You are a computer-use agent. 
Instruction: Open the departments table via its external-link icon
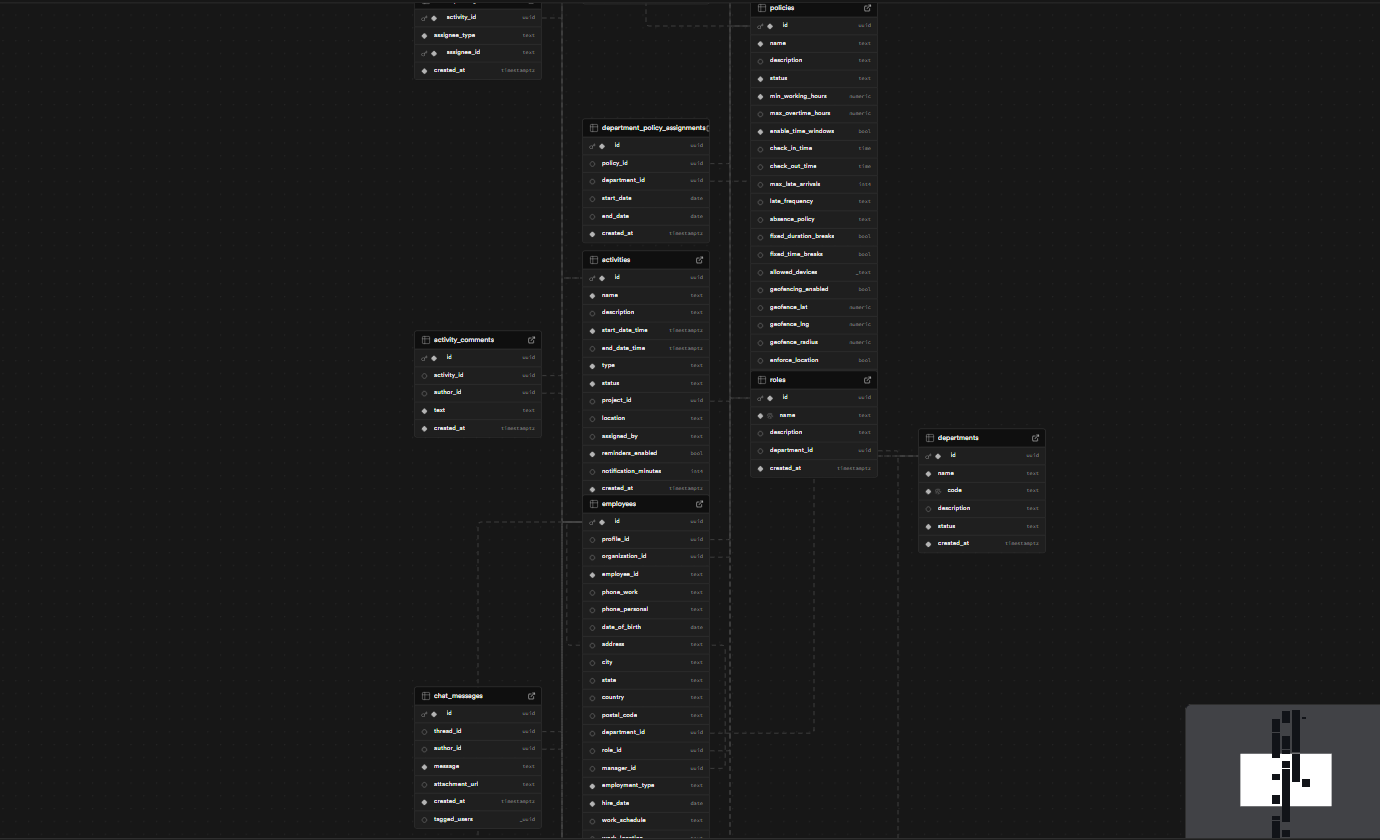click(1035, 438)
